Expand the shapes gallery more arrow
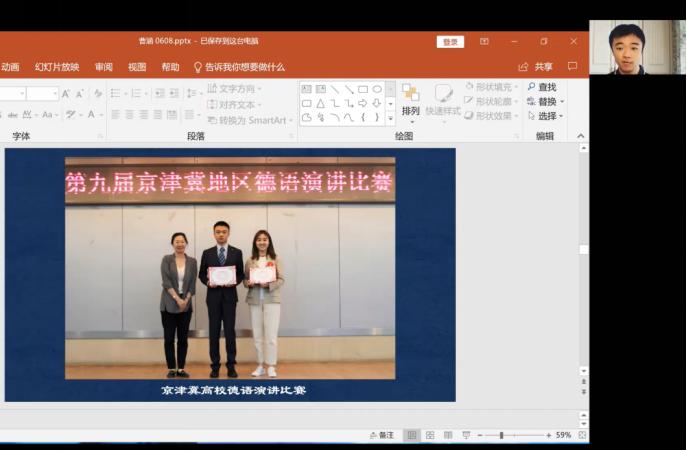Viewport: 687px width, 450px height. coord(390,118)
